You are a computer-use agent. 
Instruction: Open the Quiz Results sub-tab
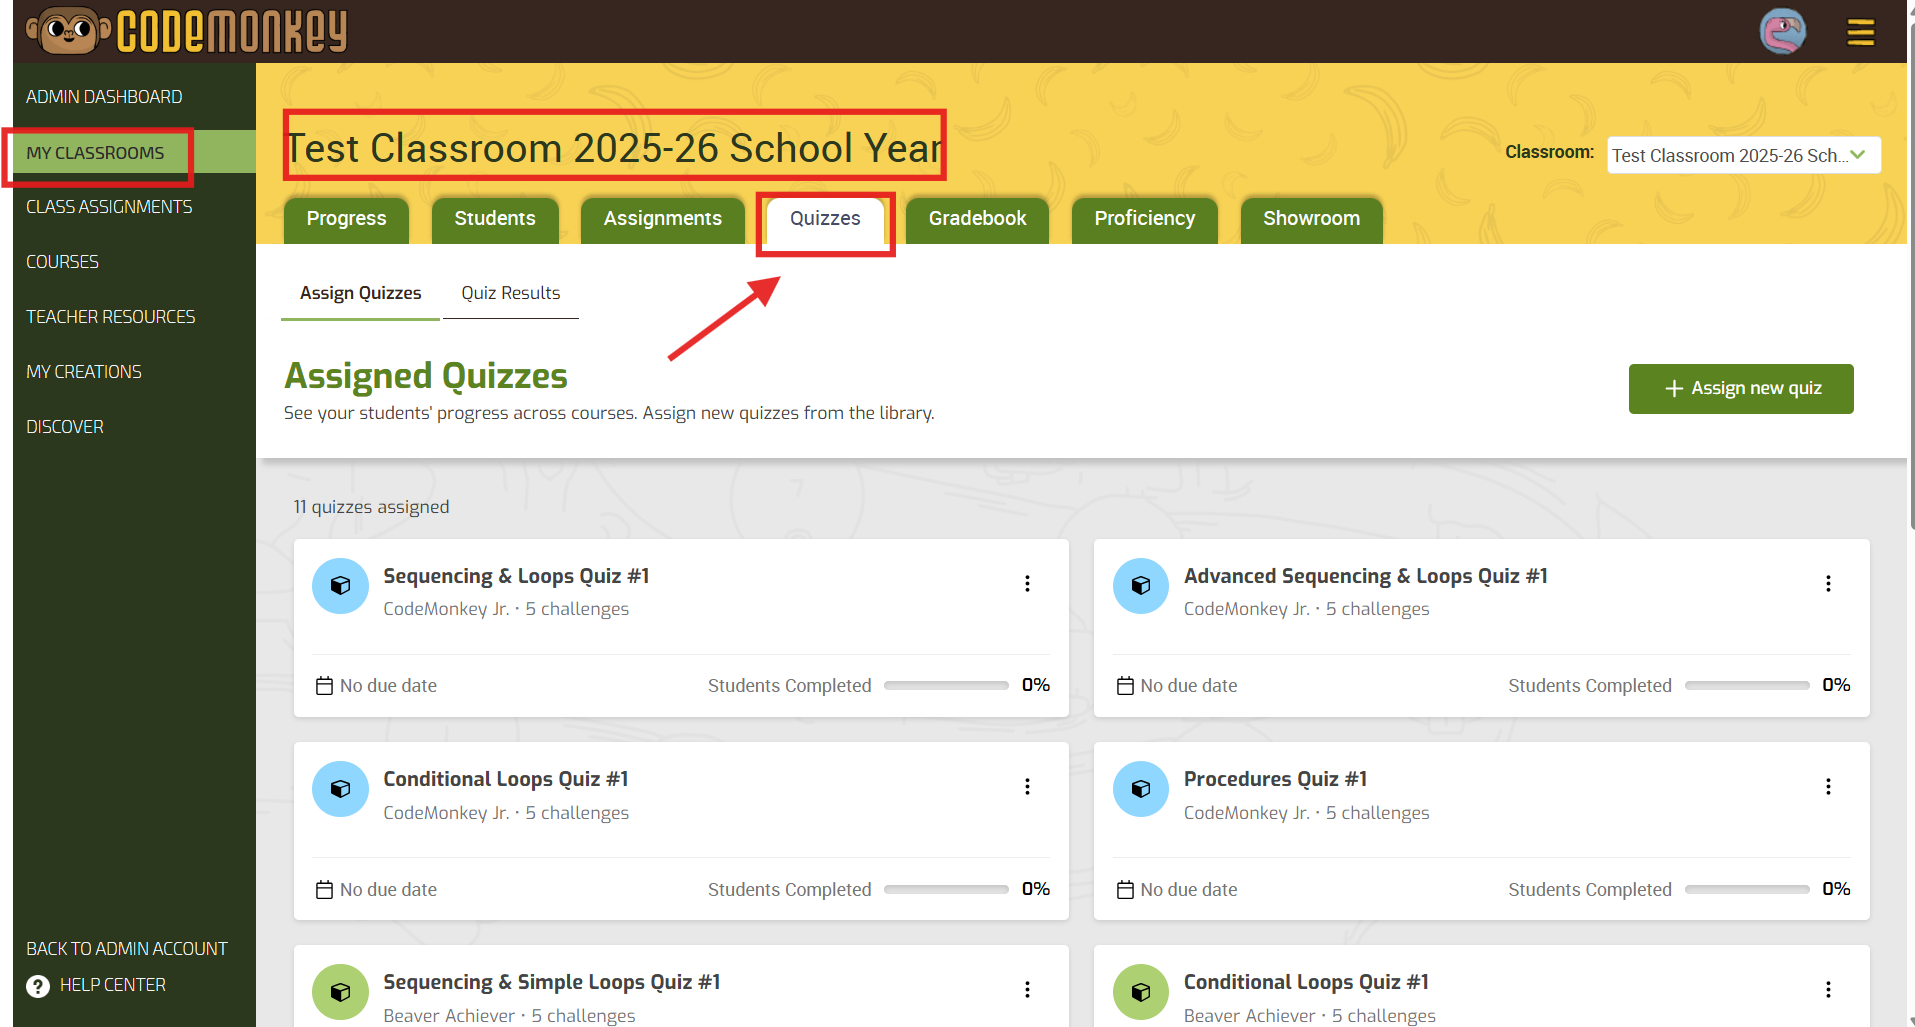(510, 294)
